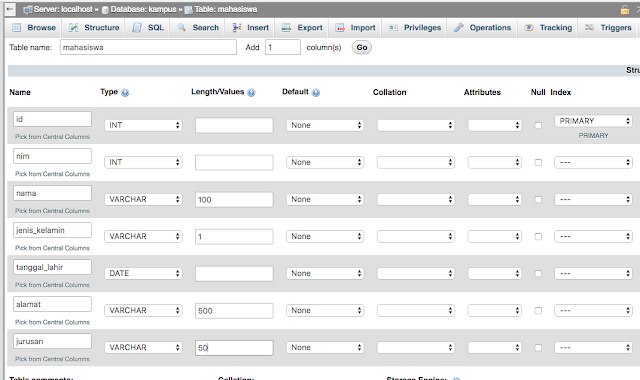
Task: Click the nim name input field
Action: tap(52, 156)
